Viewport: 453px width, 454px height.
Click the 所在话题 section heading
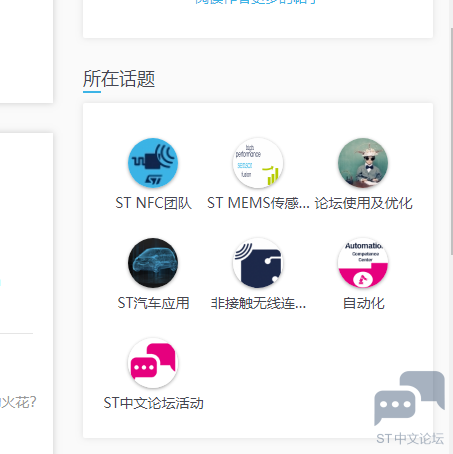click(119, 79)
